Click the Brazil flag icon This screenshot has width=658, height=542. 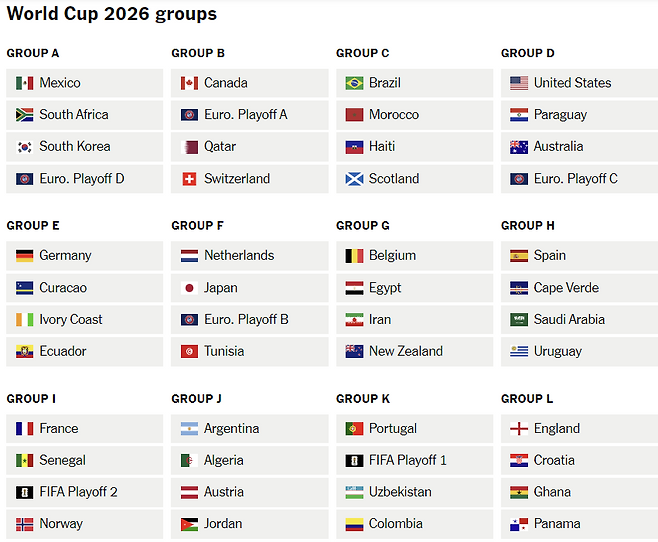tap(354, 83)
